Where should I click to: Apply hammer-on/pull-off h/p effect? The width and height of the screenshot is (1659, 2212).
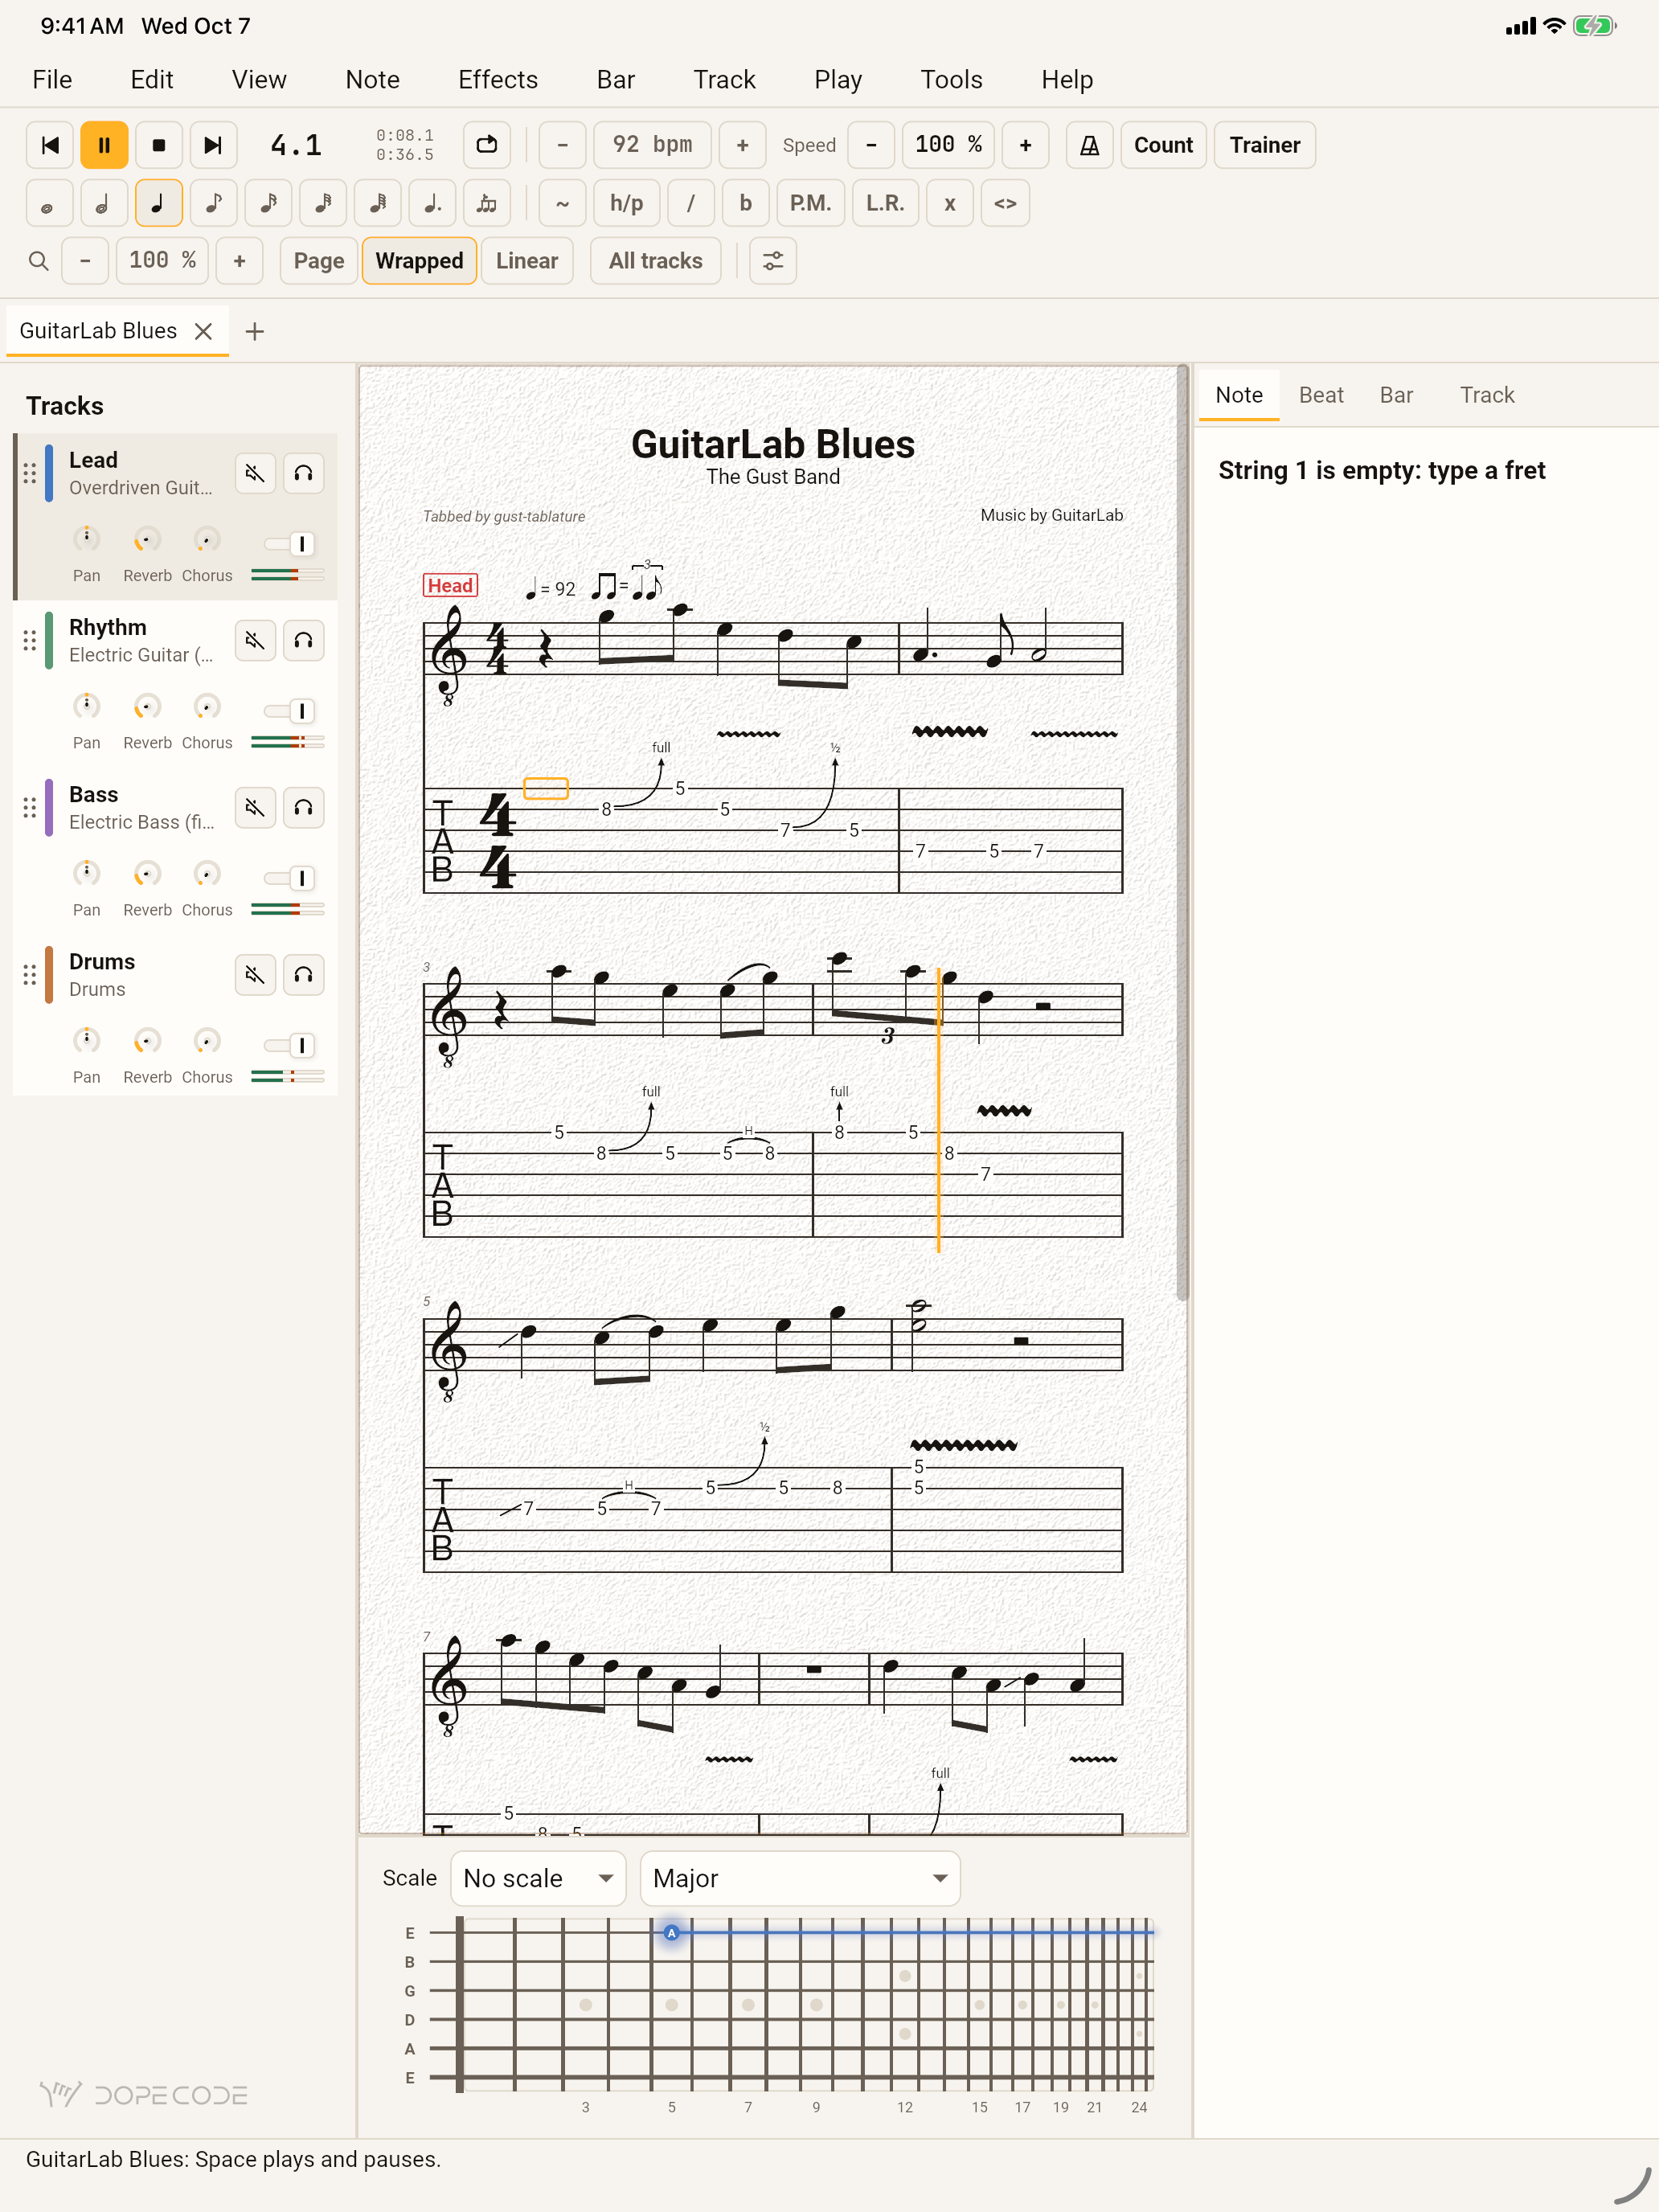[x=627, y=203]
